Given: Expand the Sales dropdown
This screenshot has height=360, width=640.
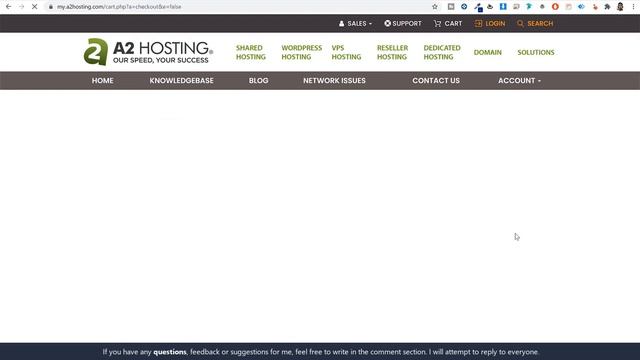Looking at the screenshot, I should (x=360, y=24).
